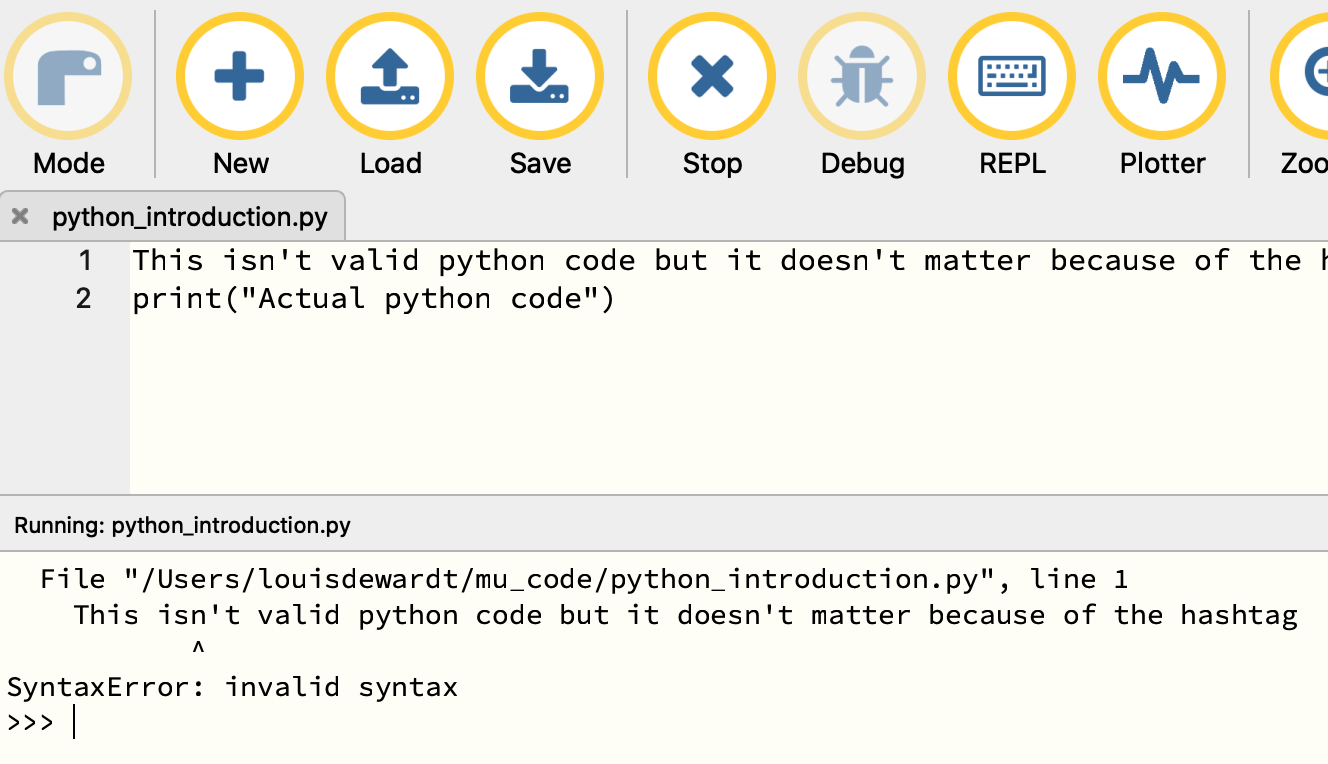Click the Debug bug icon
This screenshot has height=764, width=1328.
click(x=862, y=77)
